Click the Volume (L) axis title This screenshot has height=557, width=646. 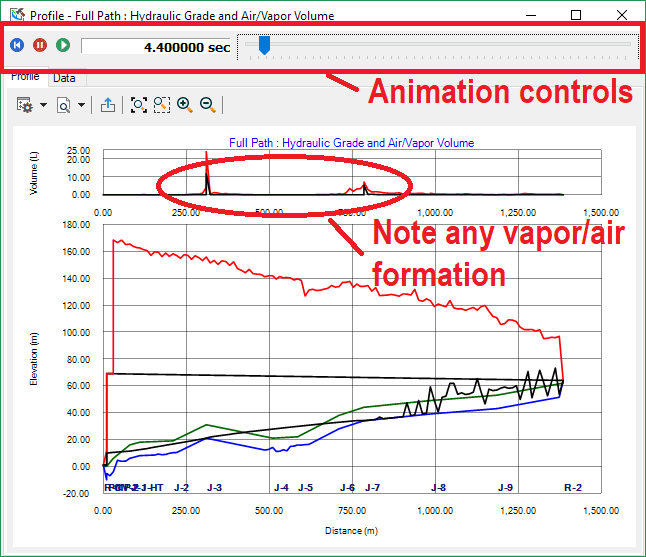coord(33,173)
